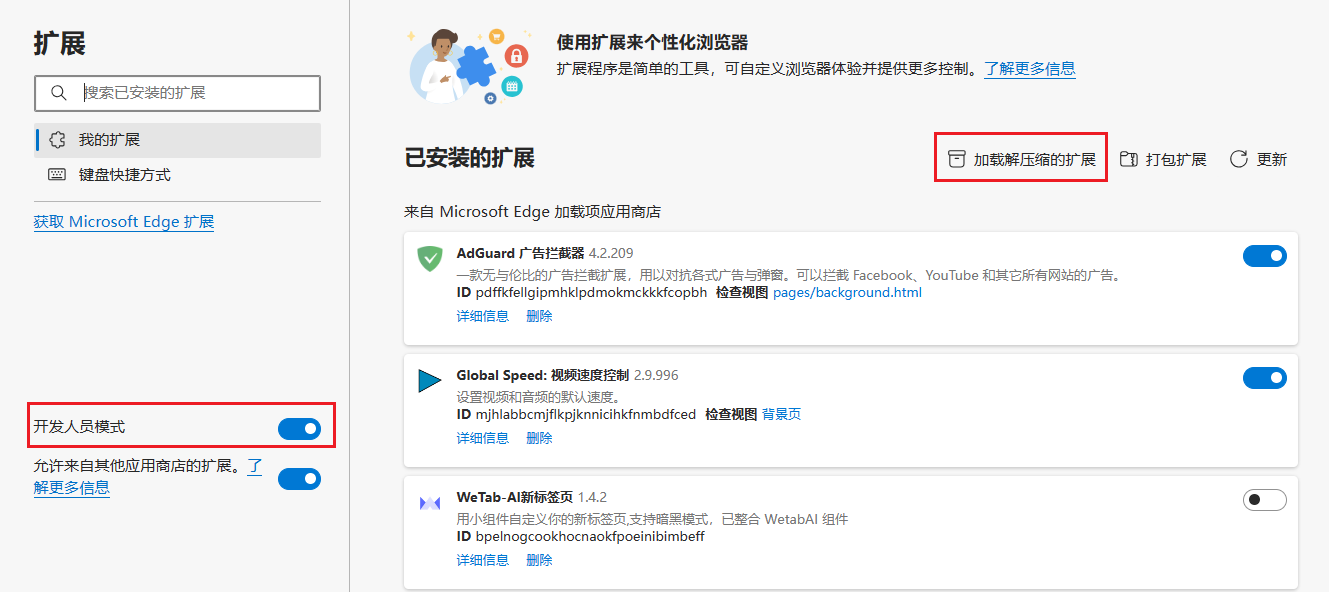Screen dimensions: 1329x592
Task: Click the 打包扩展 button
Action: click(x=1163, y=159)
